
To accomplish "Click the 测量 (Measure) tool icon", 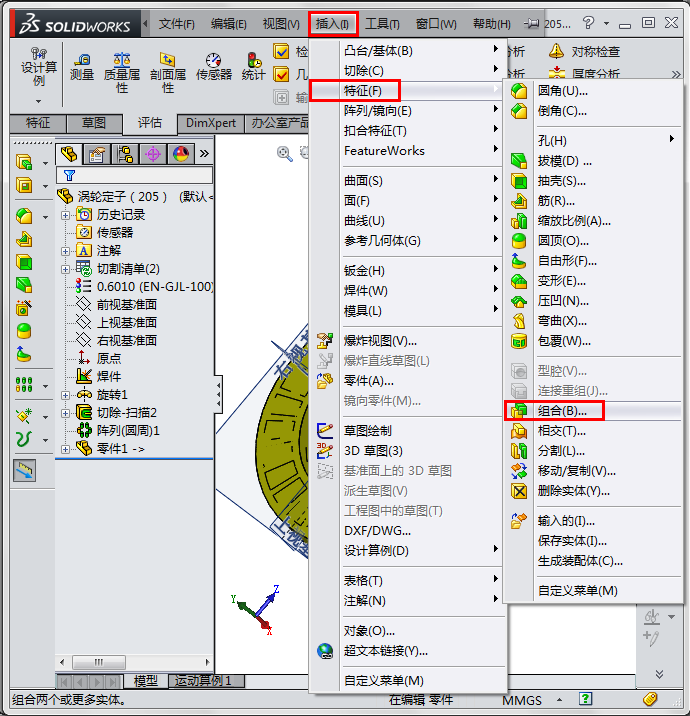I will (82, 66).
